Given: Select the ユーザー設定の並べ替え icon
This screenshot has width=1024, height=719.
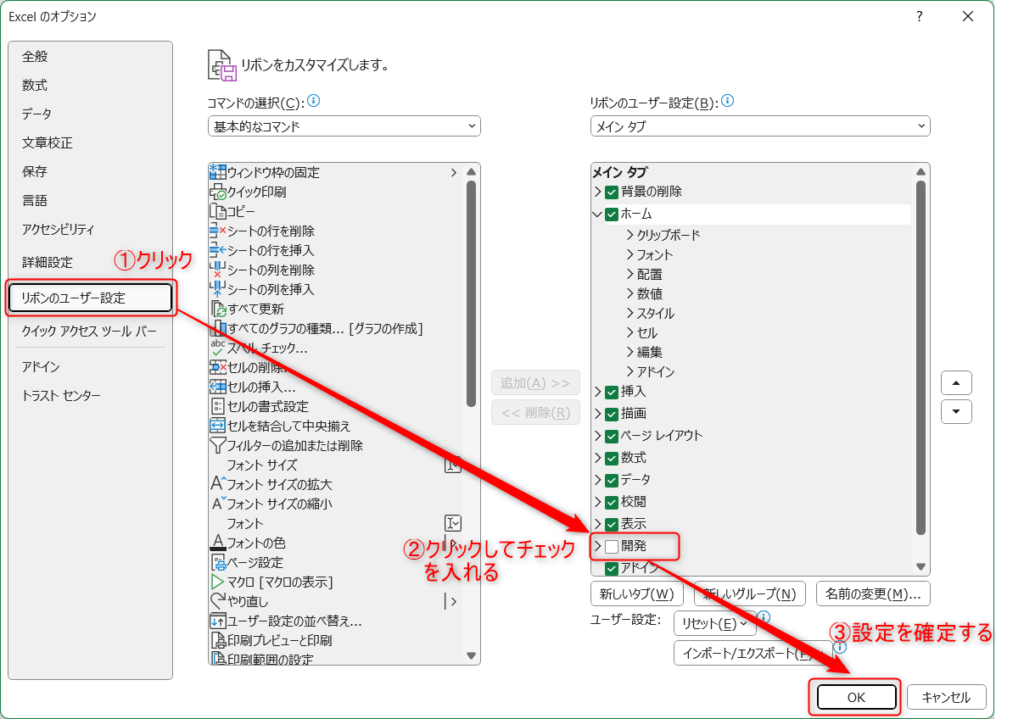Looking at the screenshot, I should pos(217,621).
